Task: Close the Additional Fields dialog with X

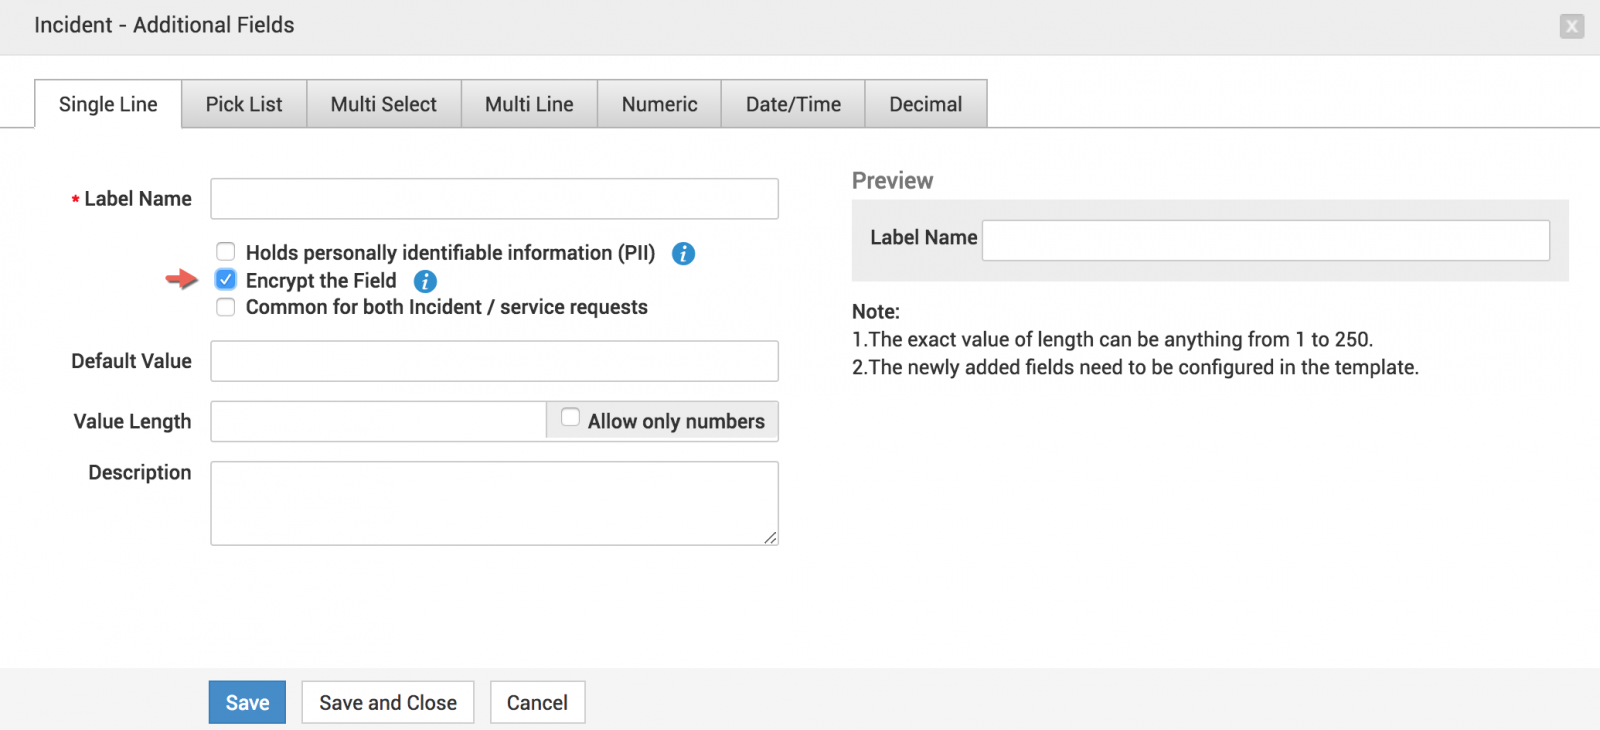Action: click(1571, 26)
